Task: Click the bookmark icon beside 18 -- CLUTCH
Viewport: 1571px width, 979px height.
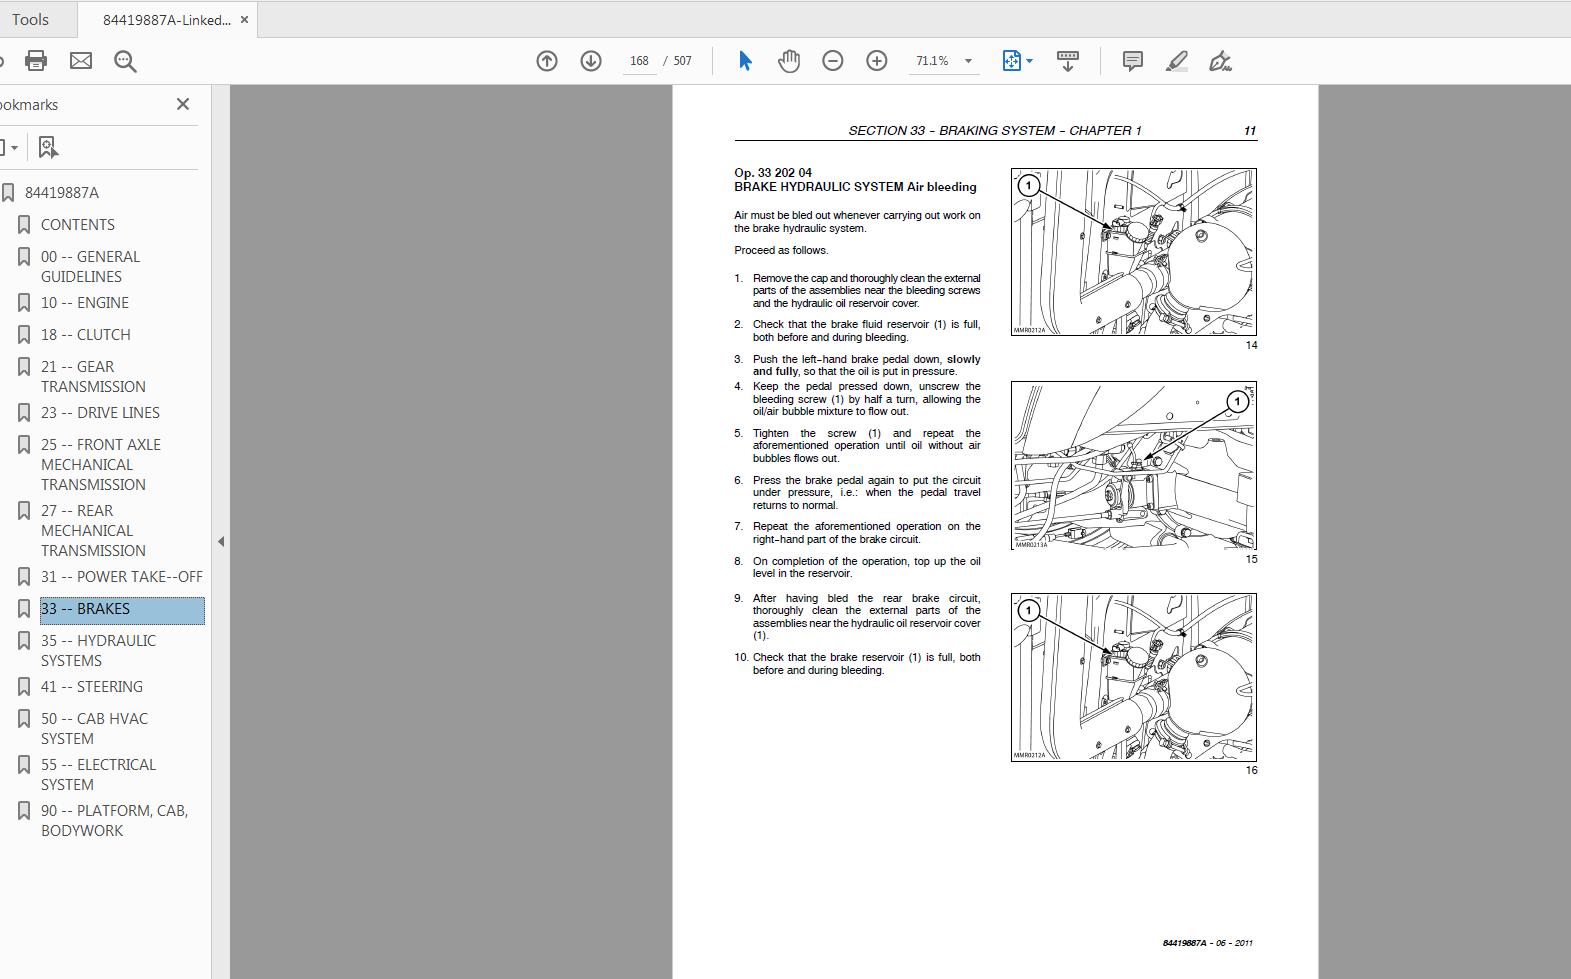Action: point(24,335)
